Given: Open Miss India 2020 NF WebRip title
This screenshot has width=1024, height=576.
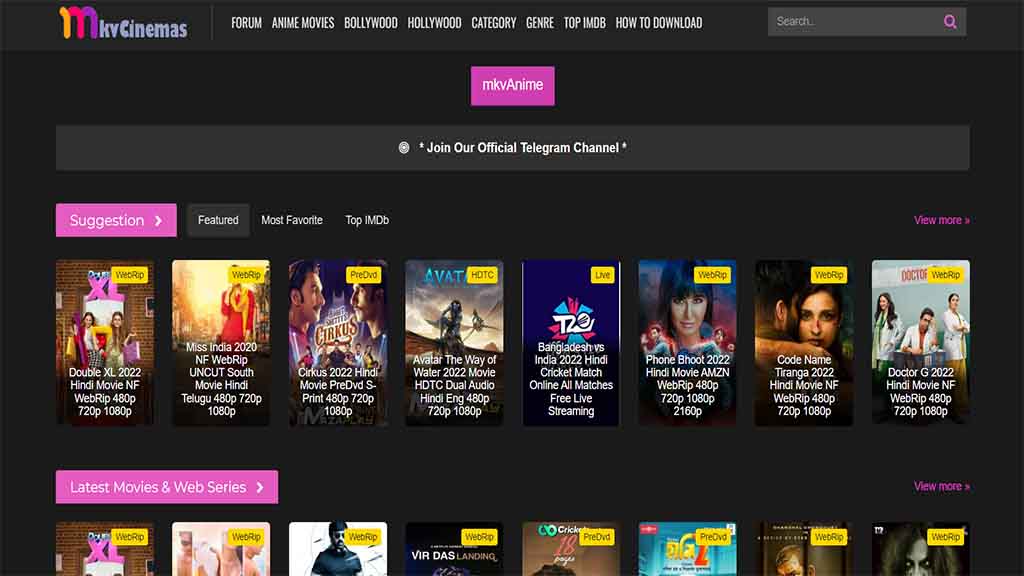Looking at the screenshot, I should point(221,379).
